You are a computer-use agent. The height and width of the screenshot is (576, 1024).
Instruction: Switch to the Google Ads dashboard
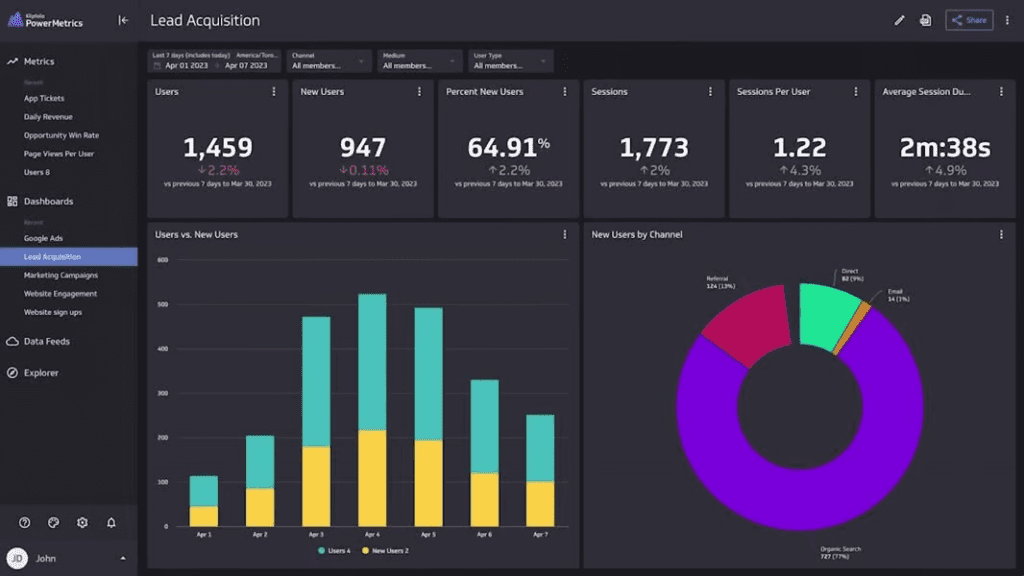(44, 238)
